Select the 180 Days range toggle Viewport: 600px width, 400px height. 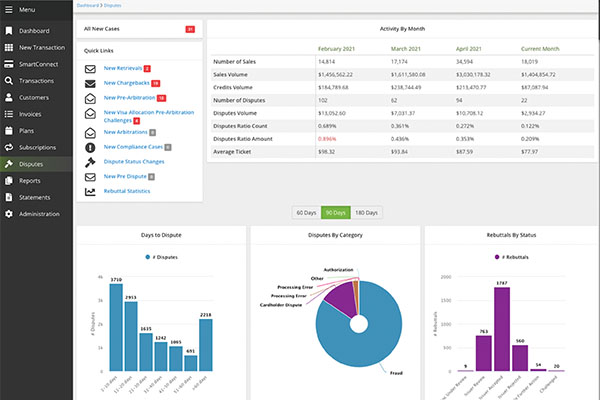[x=366, y=212]
